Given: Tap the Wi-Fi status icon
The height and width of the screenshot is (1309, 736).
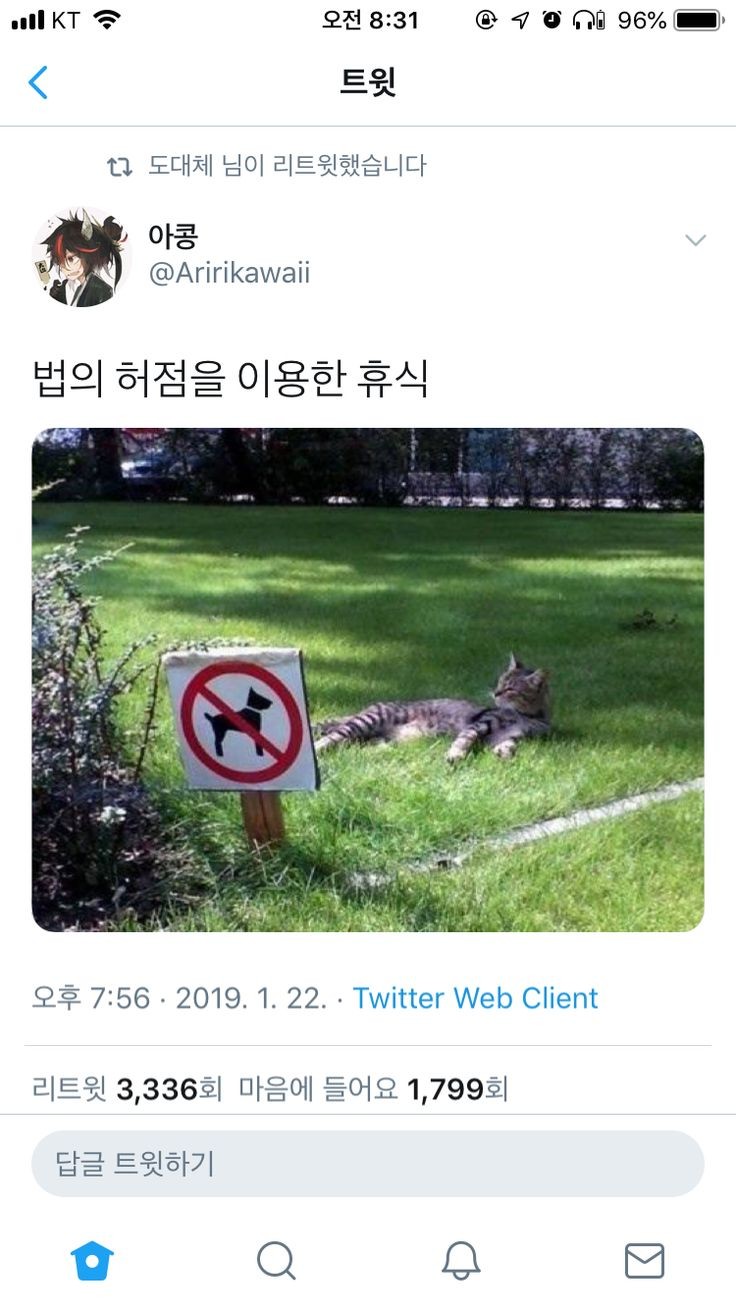Looking at the screenshot, I should pyautogui.click(x=107, y=19).
